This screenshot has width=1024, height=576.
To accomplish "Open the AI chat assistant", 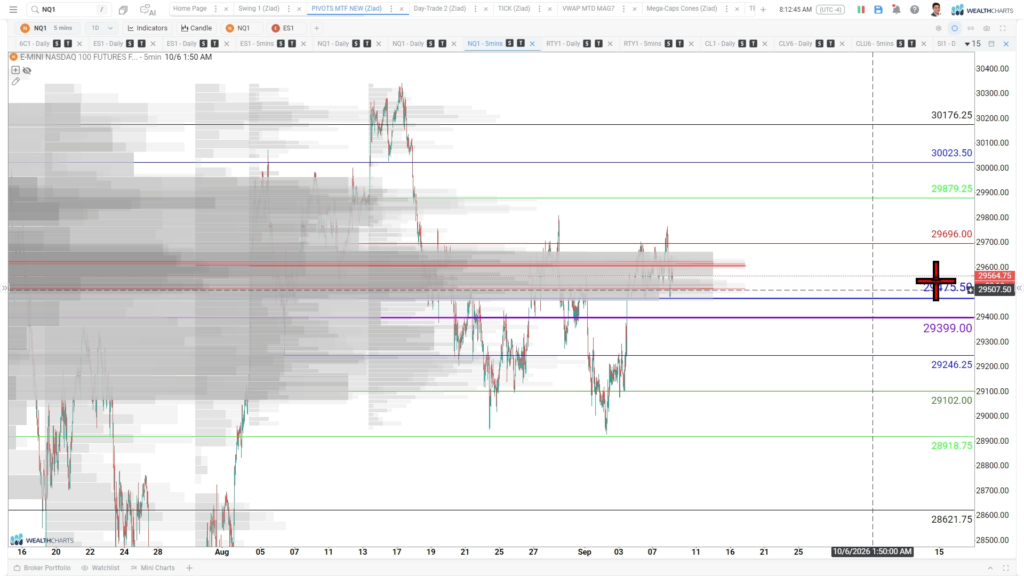I will [x=148, y=10].
